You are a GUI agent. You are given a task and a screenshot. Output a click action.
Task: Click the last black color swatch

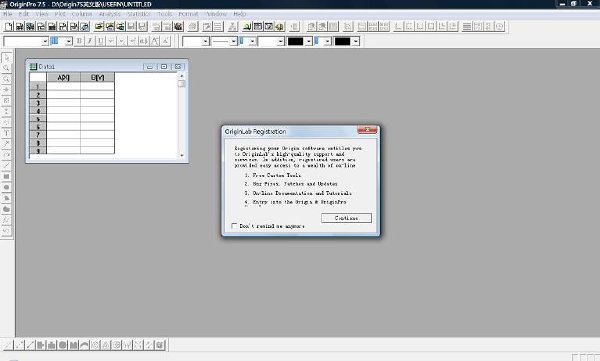point(342,41)
